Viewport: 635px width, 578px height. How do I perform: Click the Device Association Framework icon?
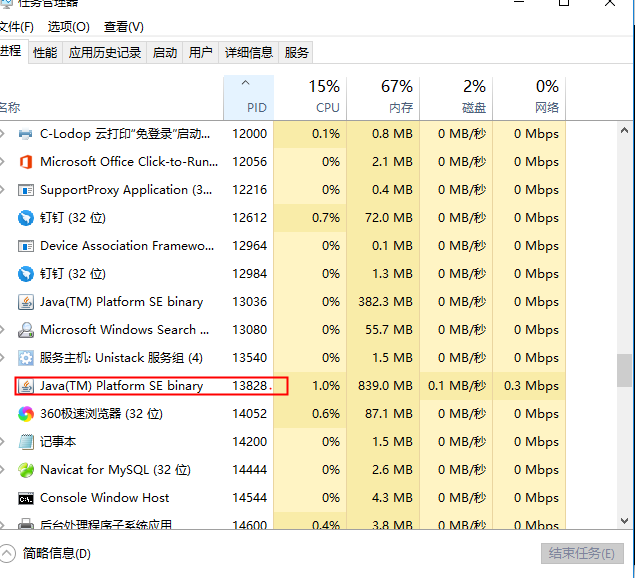pyautogui.click(x=26, y=246)
